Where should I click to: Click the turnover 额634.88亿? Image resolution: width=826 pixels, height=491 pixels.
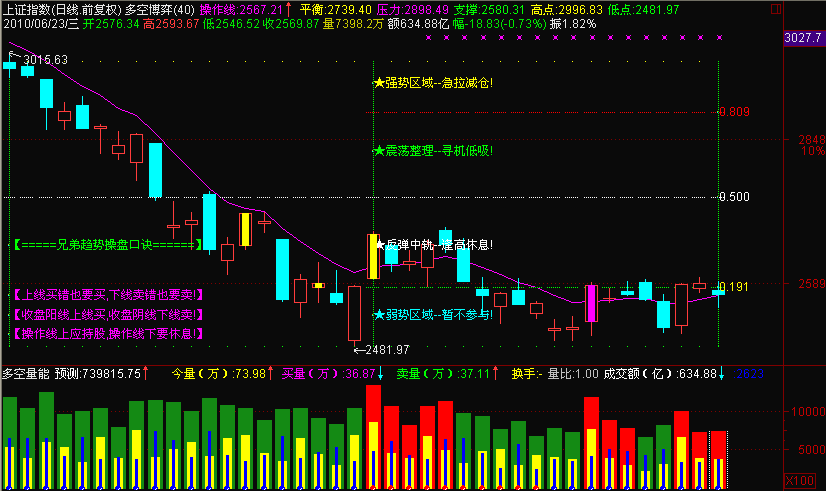[x=418, y=24]
